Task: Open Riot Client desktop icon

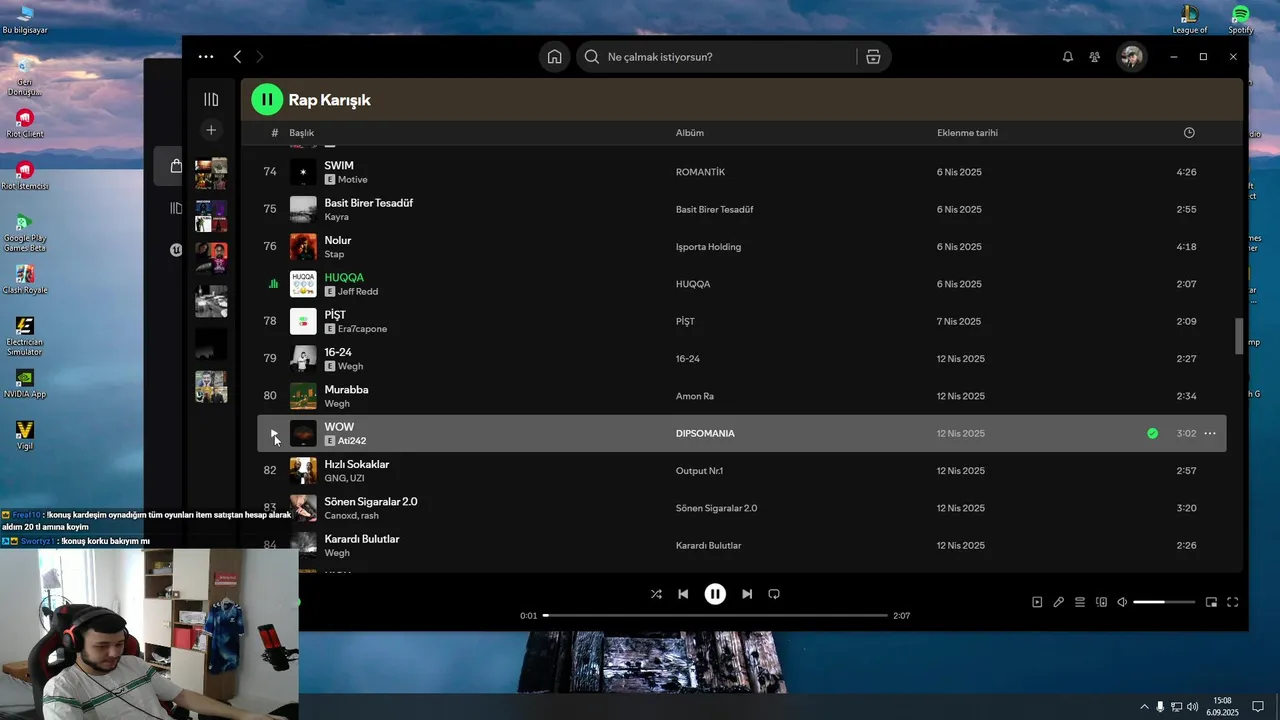Action: [24, 124]
